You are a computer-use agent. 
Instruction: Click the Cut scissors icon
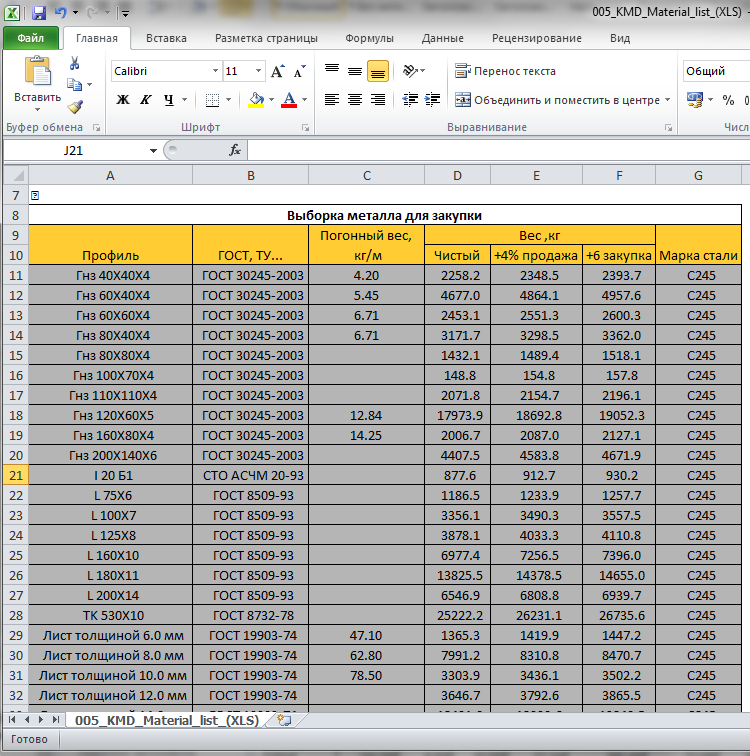[75, 63]
